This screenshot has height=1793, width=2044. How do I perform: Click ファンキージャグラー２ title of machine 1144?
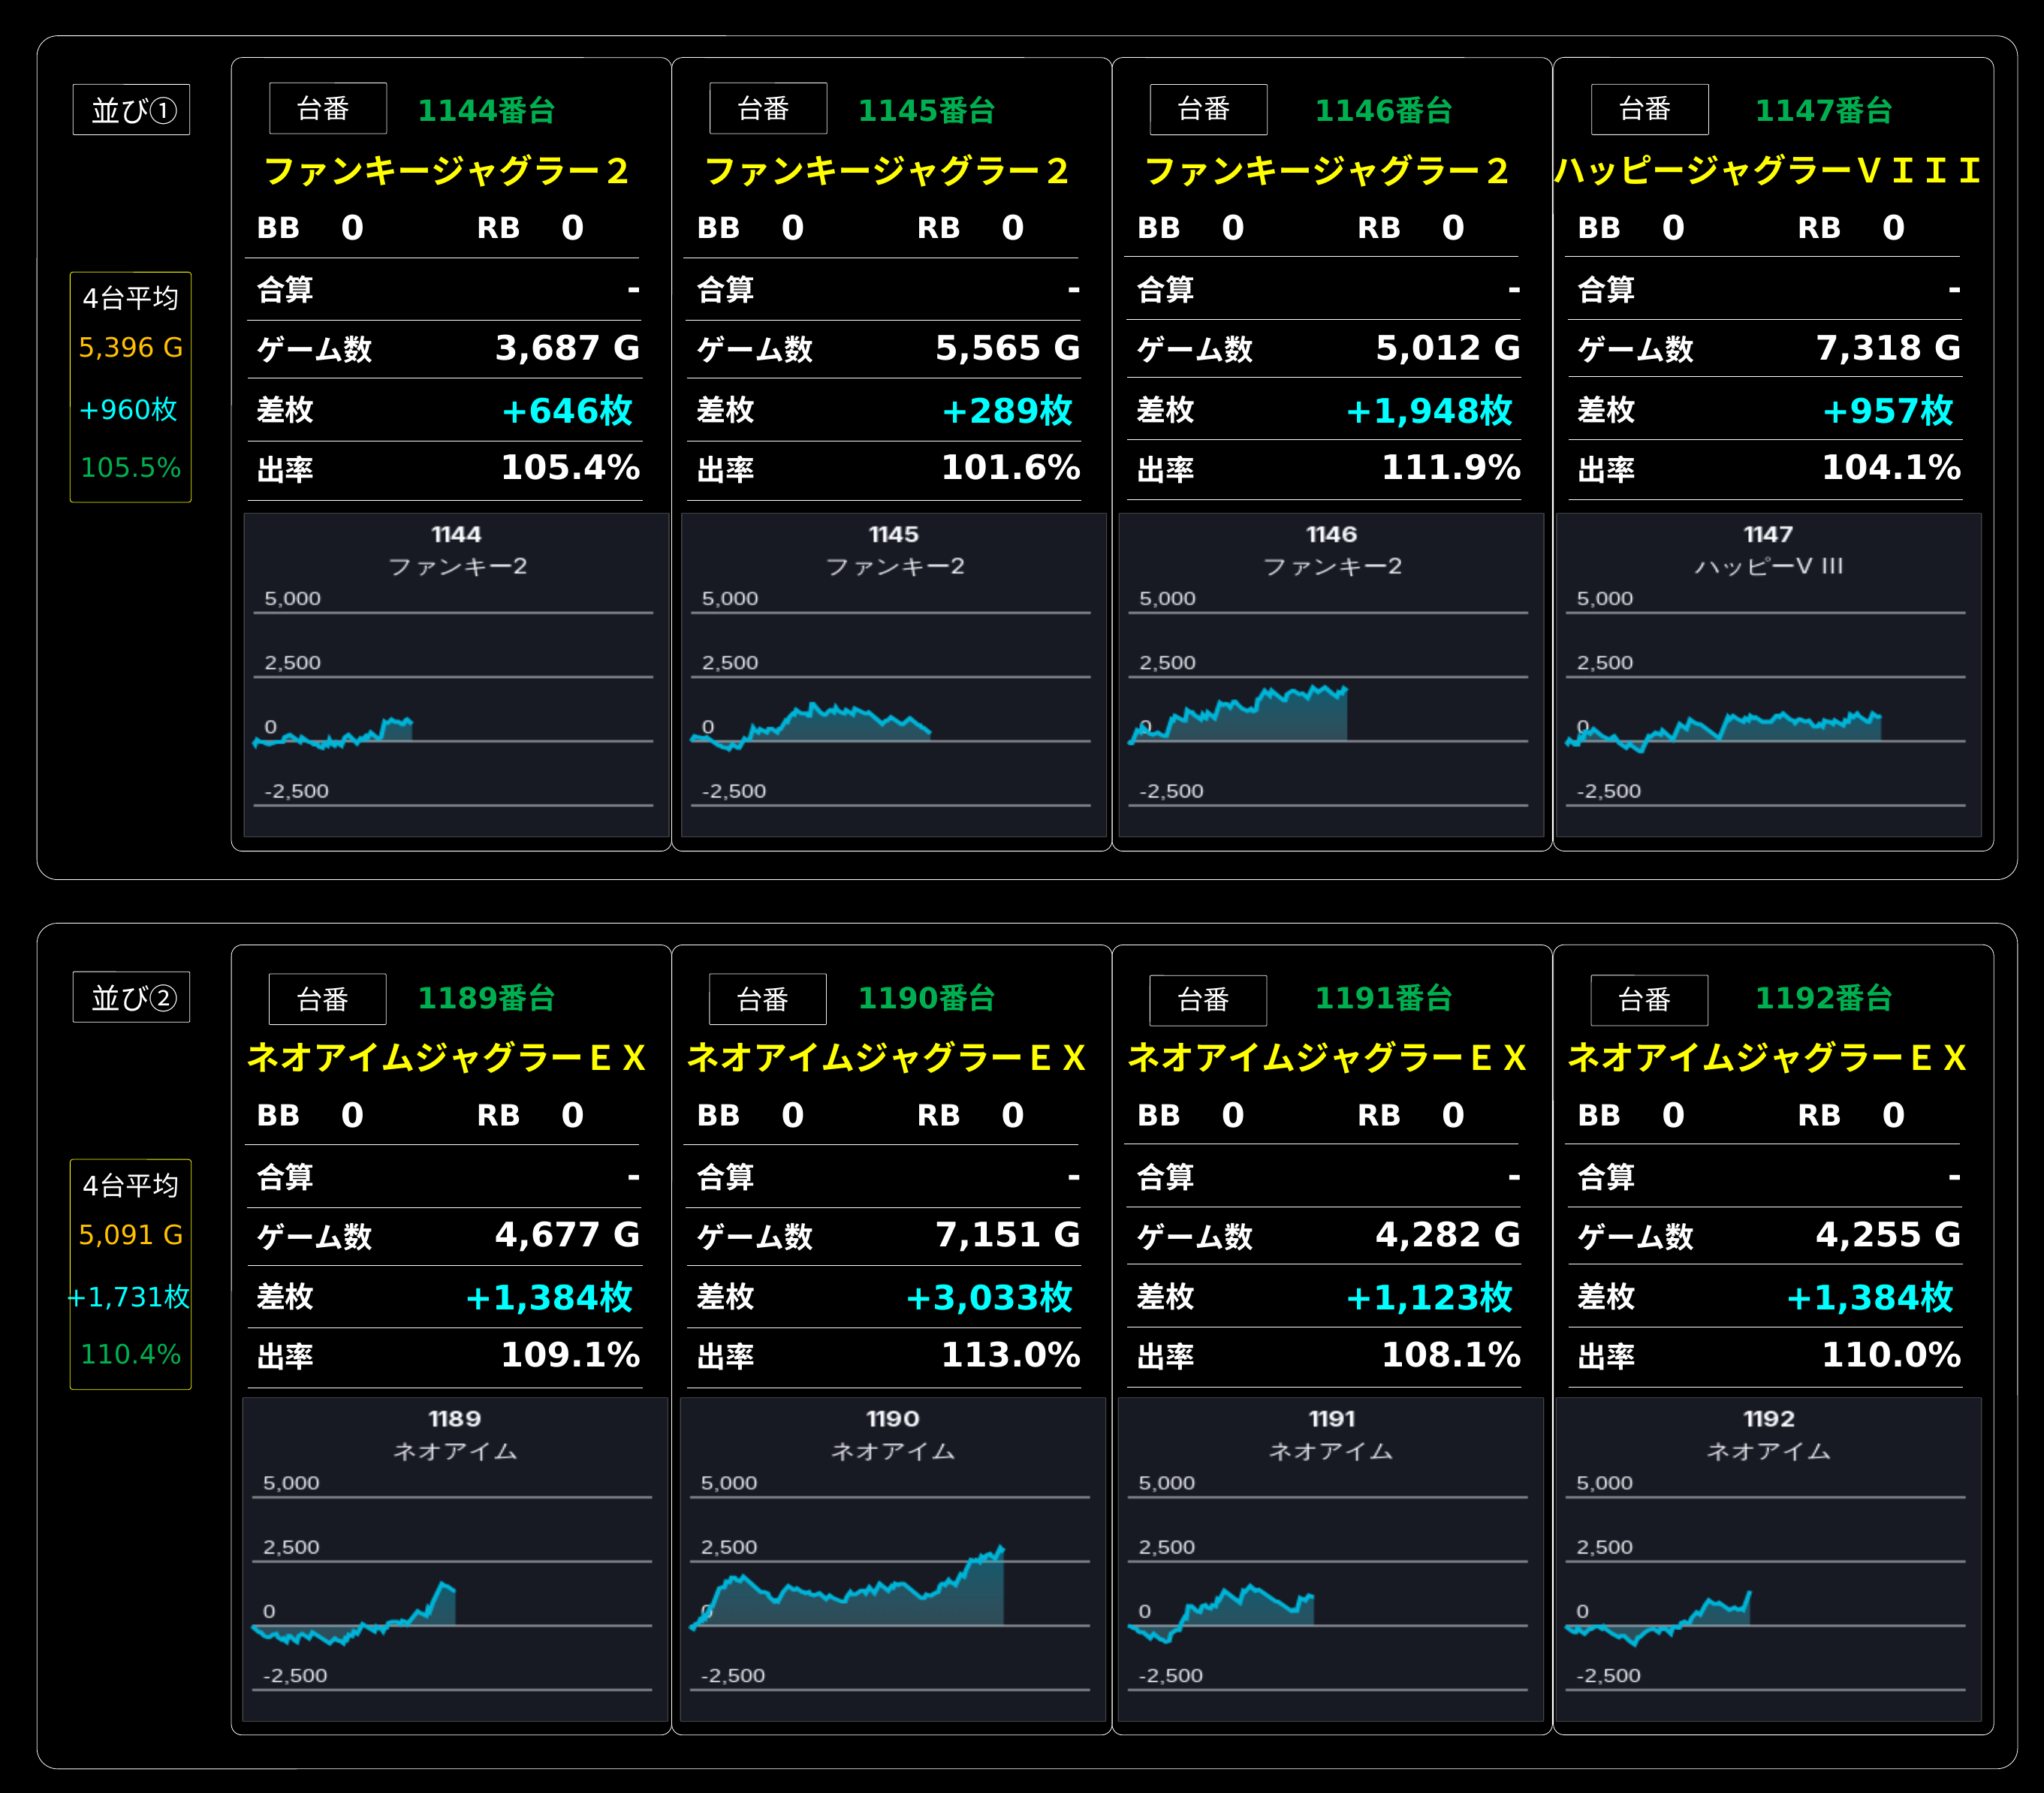click(446, 171)
